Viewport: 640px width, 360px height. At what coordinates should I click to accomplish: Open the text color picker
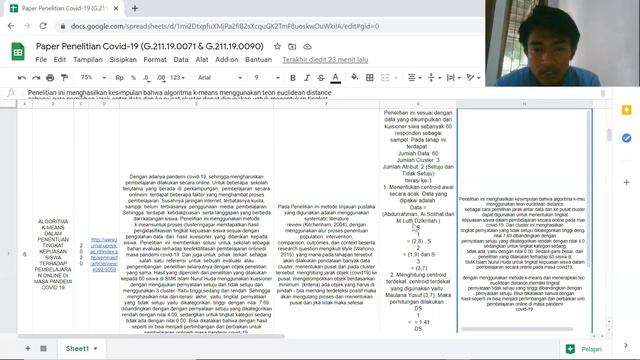tap(336, 78)
